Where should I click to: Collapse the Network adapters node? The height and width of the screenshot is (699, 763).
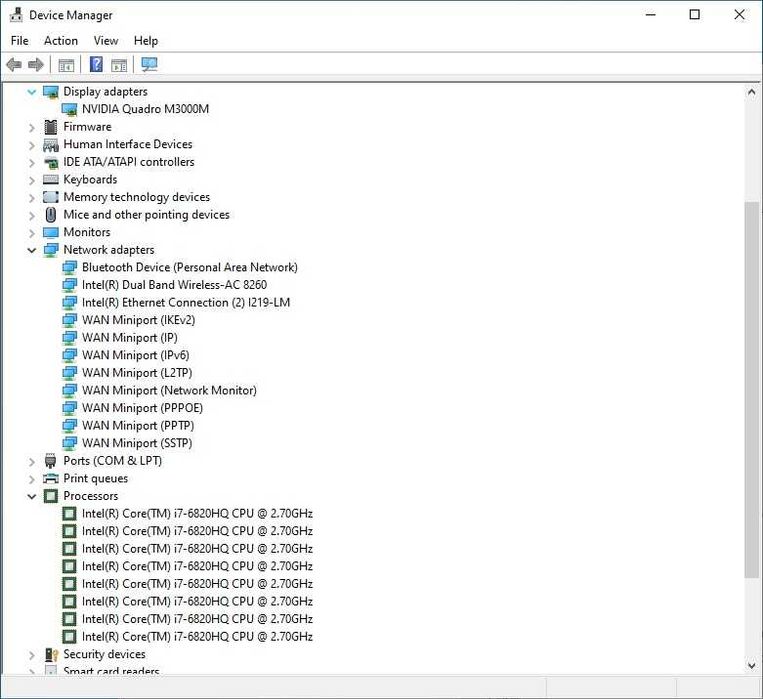pos(32,250)
